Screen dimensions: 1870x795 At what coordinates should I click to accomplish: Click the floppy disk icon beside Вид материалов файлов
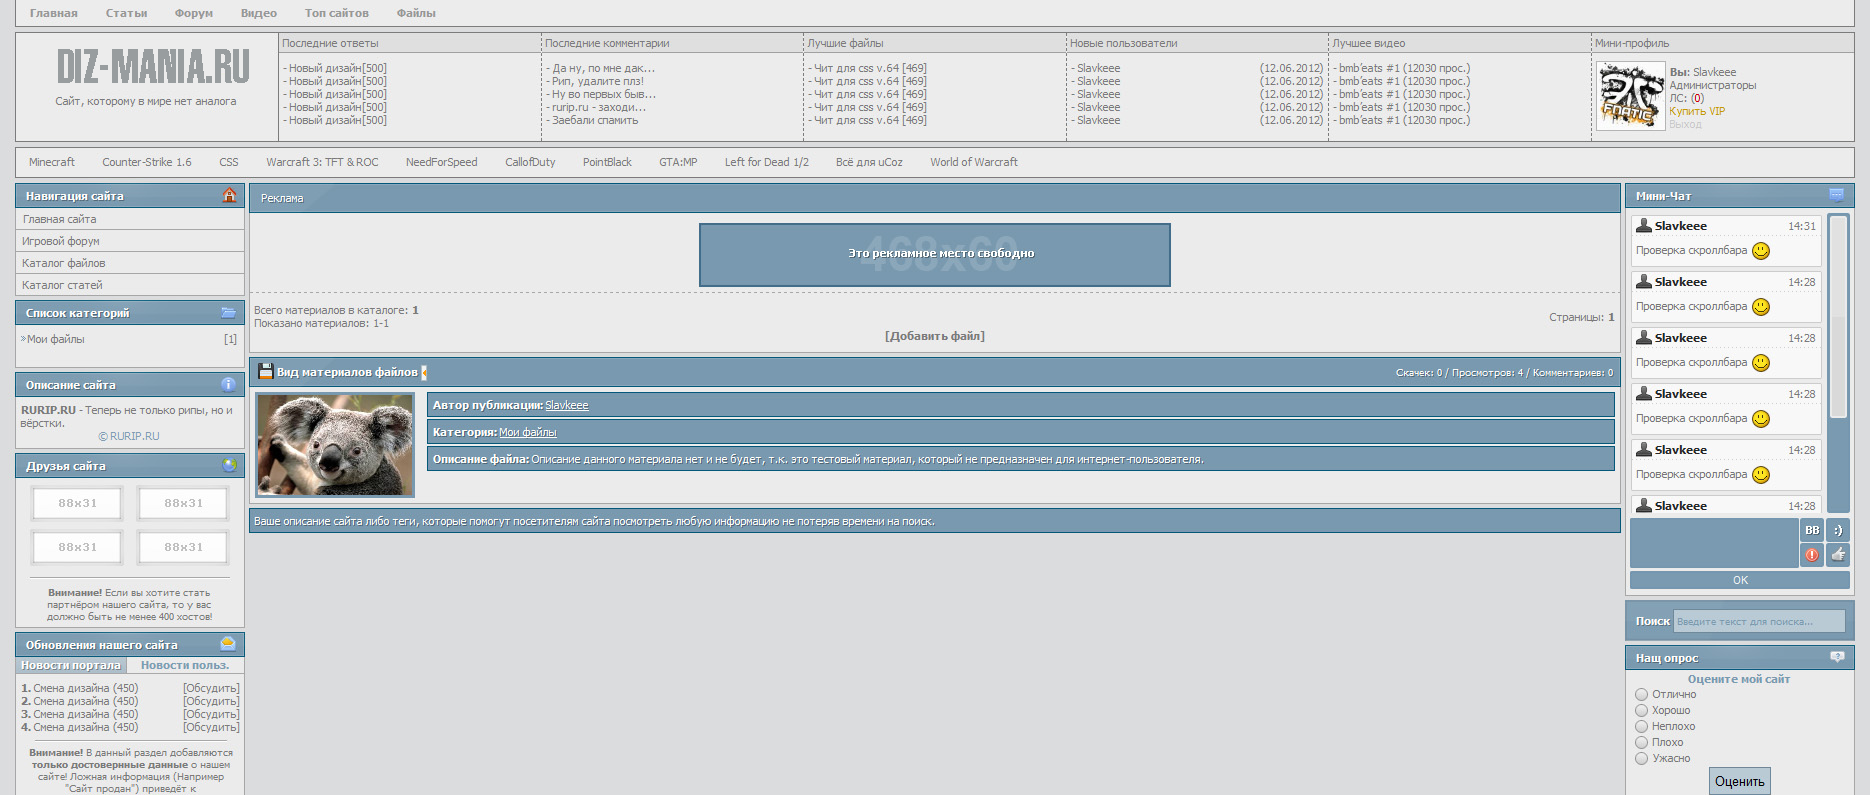265,372
